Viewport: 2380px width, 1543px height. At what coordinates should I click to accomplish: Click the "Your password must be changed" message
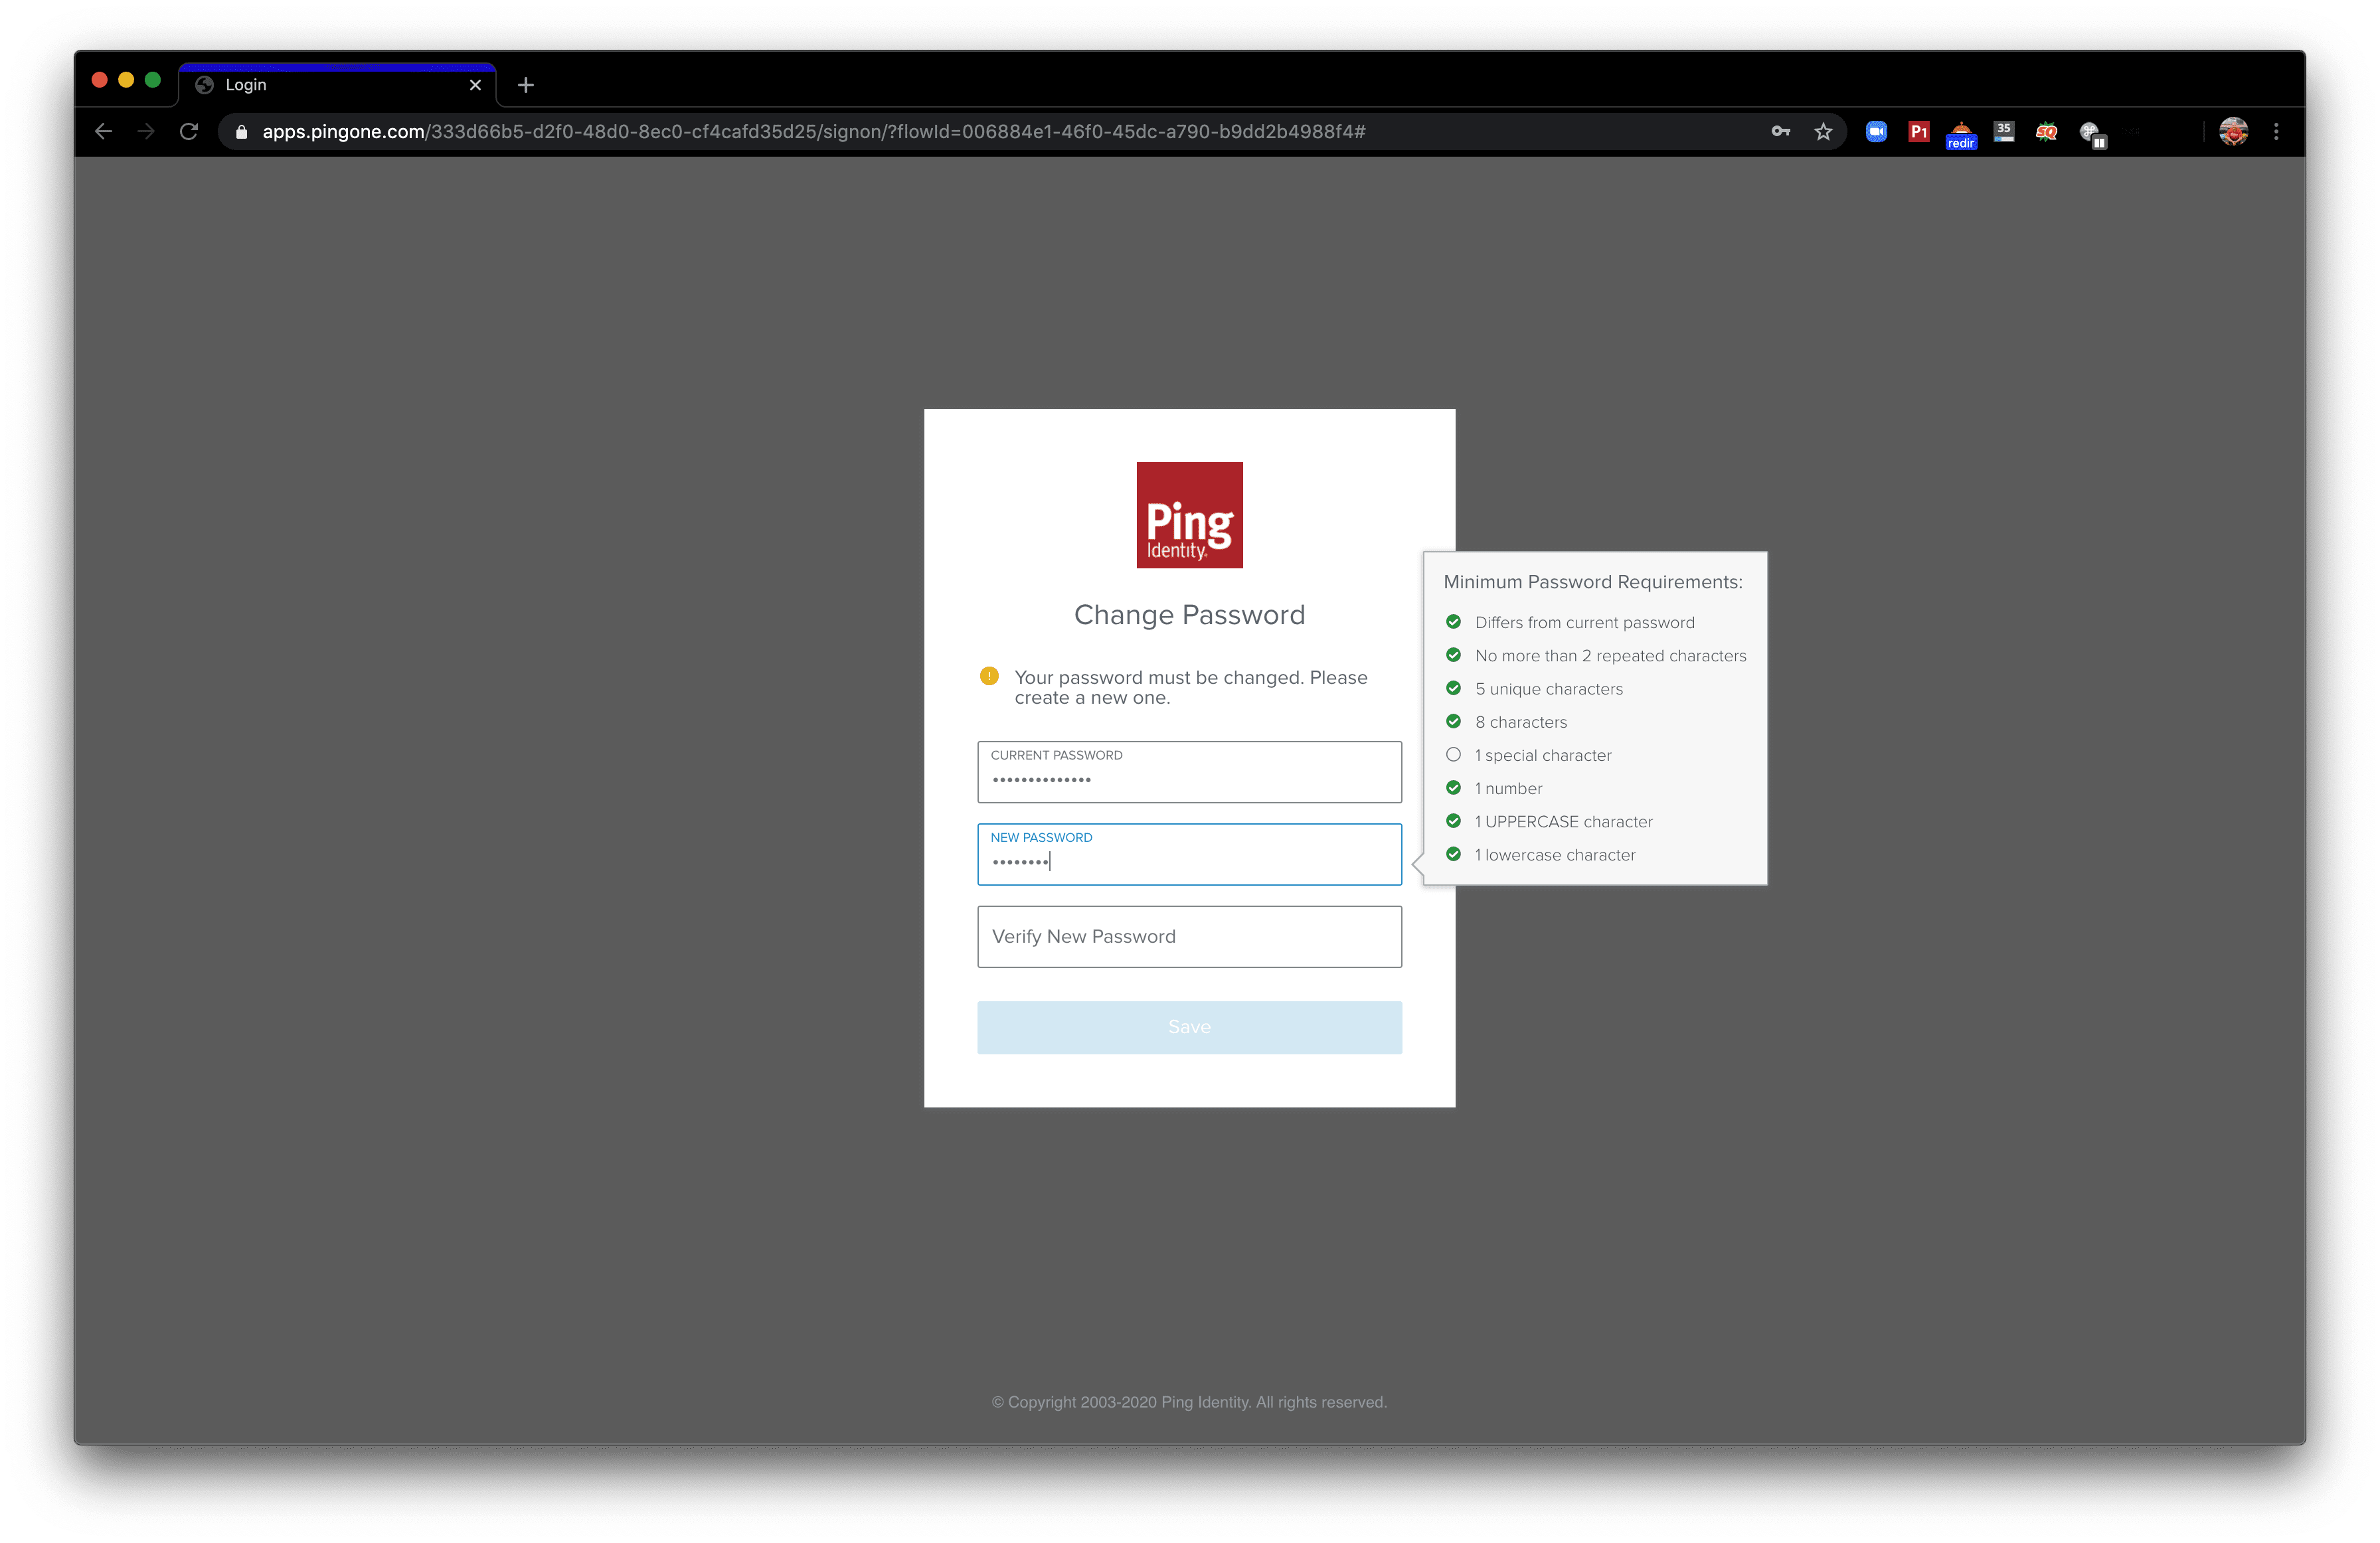1190,687
